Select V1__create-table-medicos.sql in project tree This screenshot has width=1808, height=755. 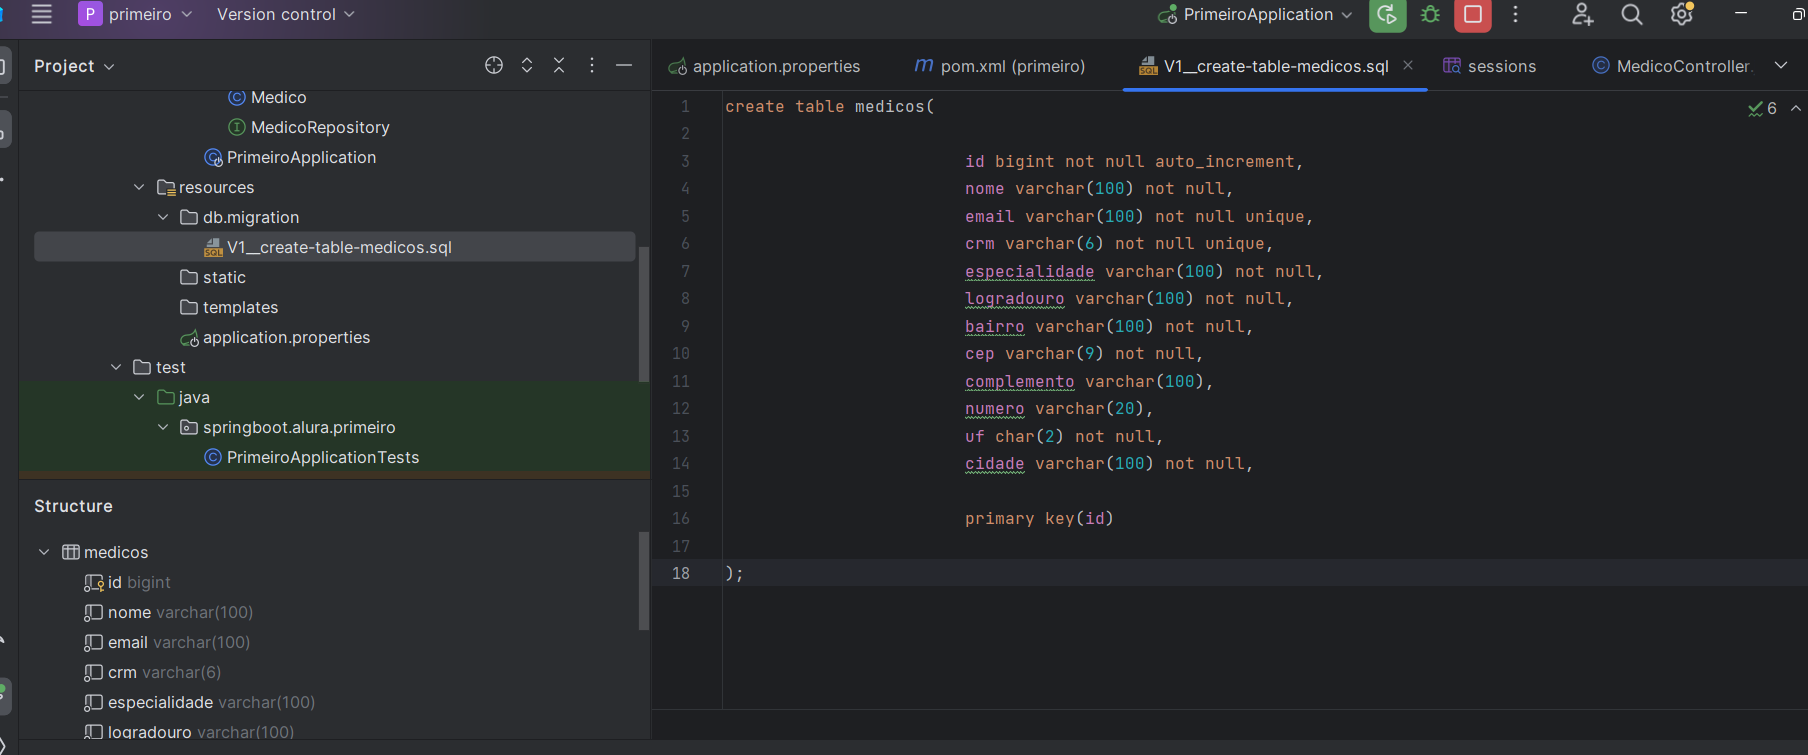[x=334, y=247]
